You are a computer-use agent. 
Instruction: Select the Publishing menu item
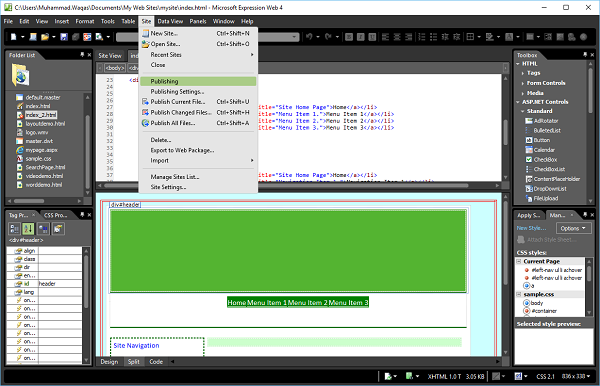pos(198,81)
